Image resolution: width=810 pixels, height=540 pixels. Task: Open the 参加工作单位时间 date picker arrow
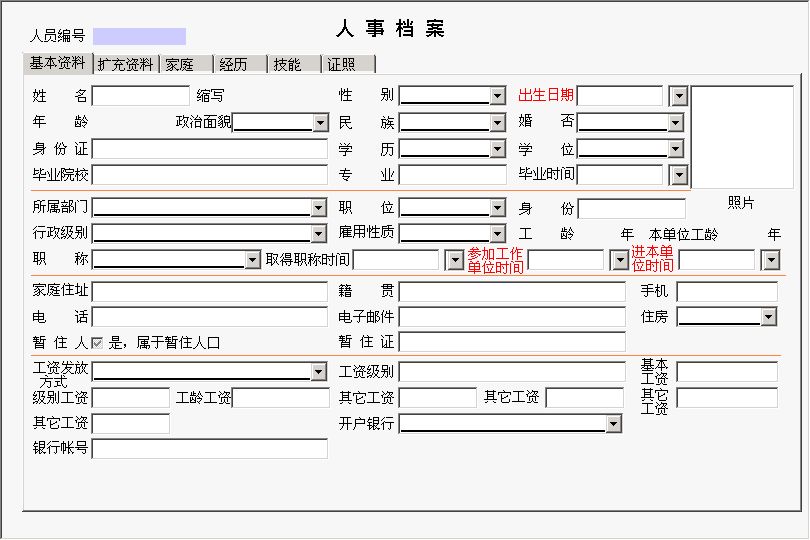coord(619,260)
